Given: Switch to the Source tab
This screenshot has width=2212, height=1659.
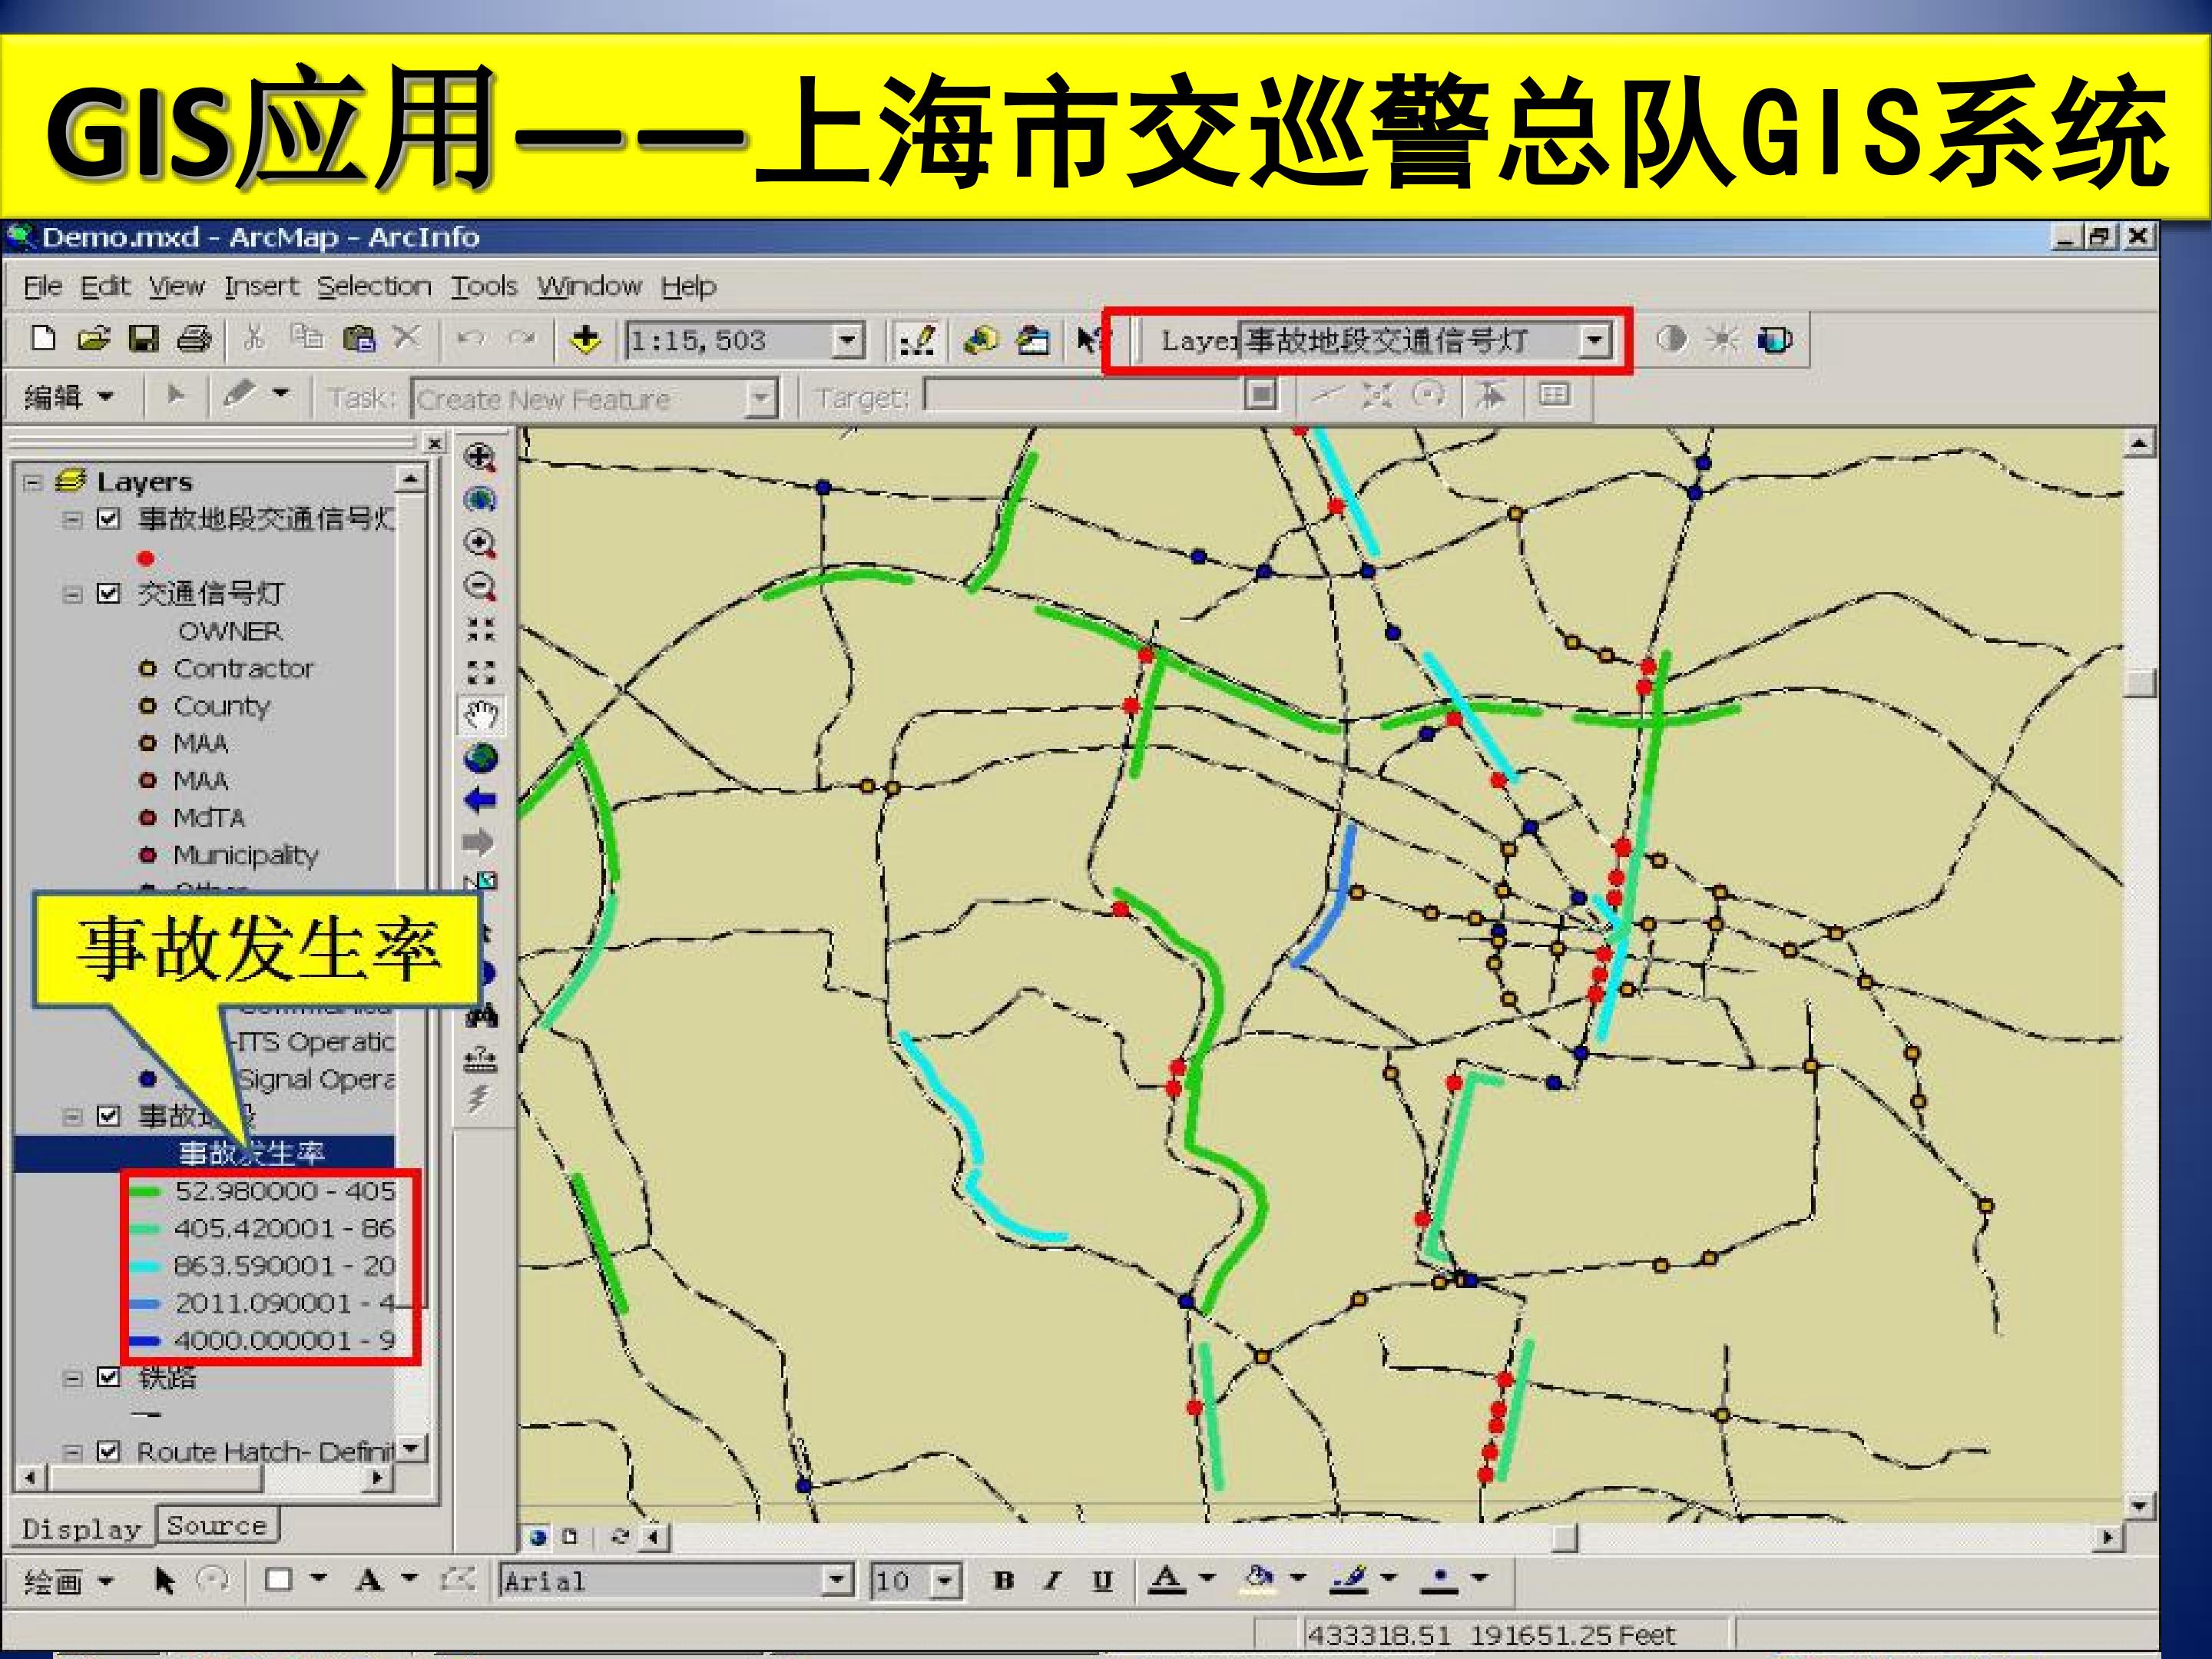Looking at the screenshot, I should tap(217, 1525).
